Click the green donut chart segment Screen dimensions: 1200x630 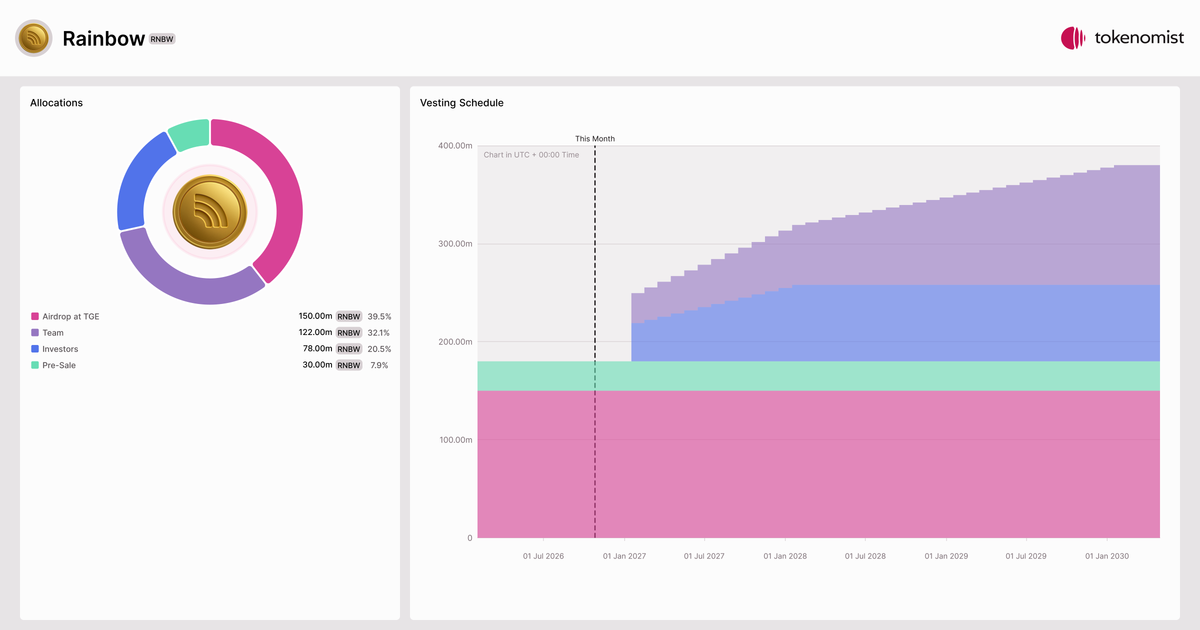(191, 134)
